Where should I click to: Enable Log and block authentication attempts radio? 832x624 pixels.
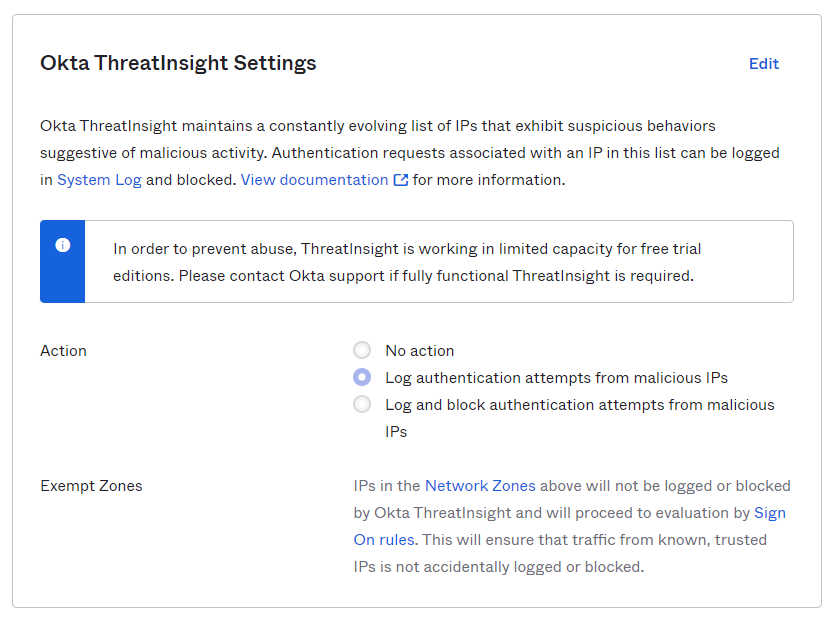(362, 404)
